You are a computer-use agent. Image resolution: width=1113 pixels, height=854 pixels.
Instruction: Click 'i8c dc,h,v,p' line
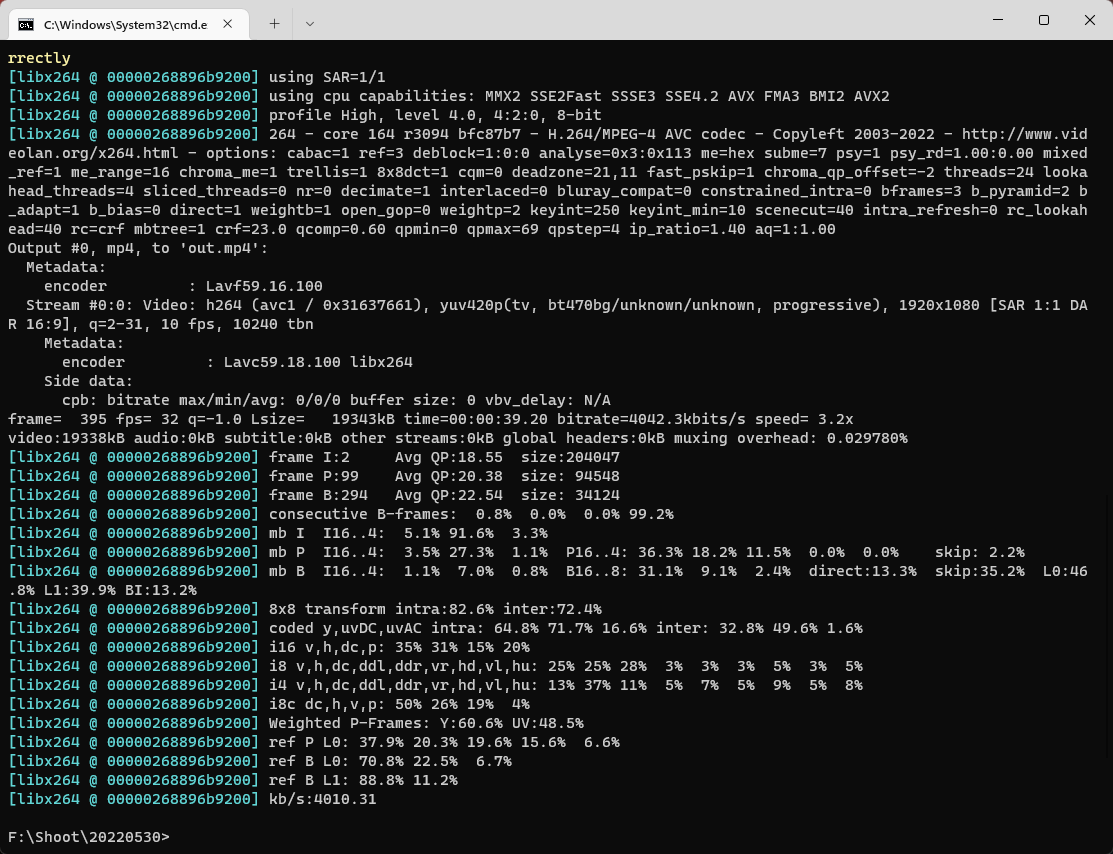click(269, 704)
